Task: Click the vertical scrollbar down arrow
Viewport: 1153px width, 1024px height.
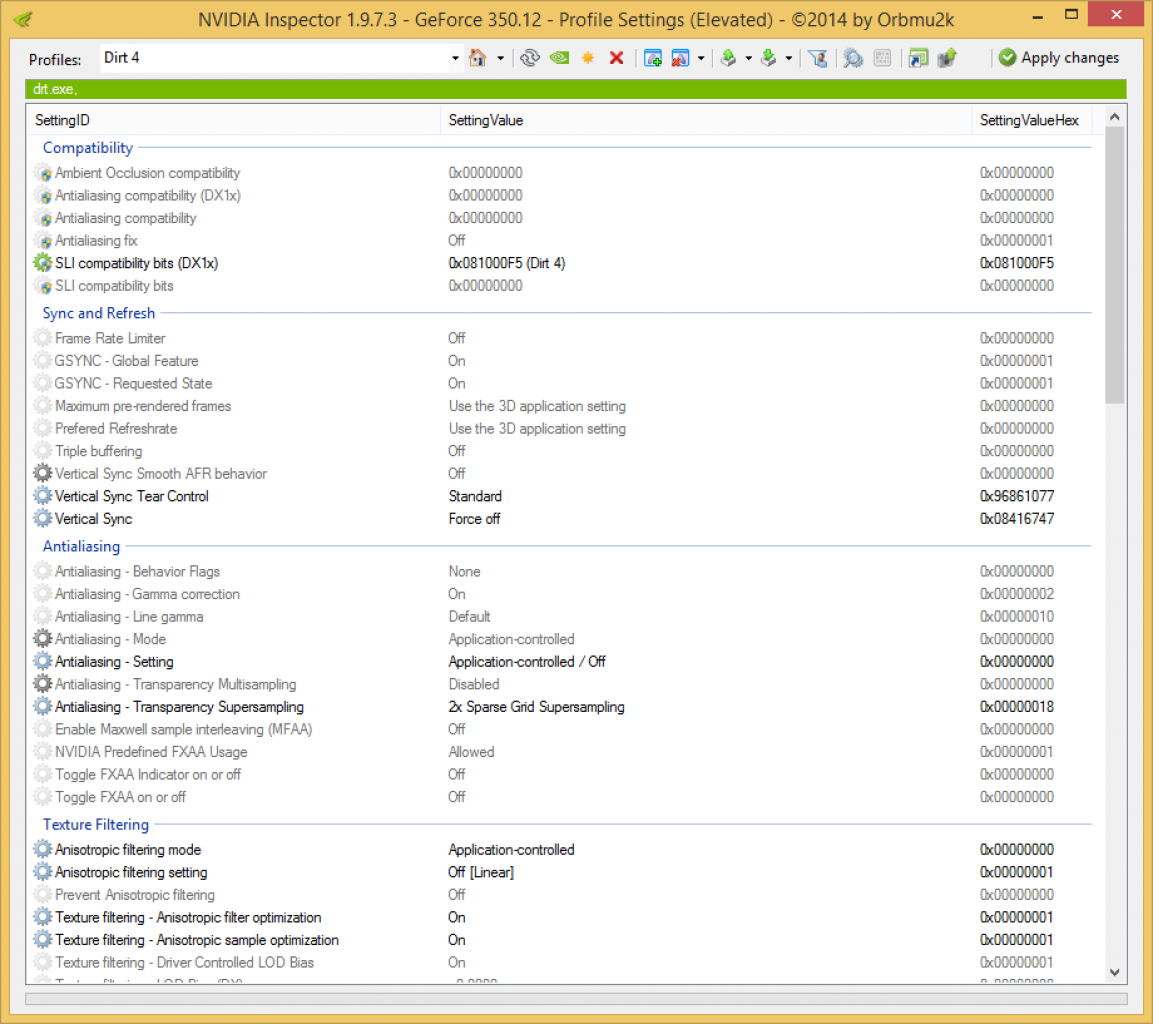Action: point(1115,973)
